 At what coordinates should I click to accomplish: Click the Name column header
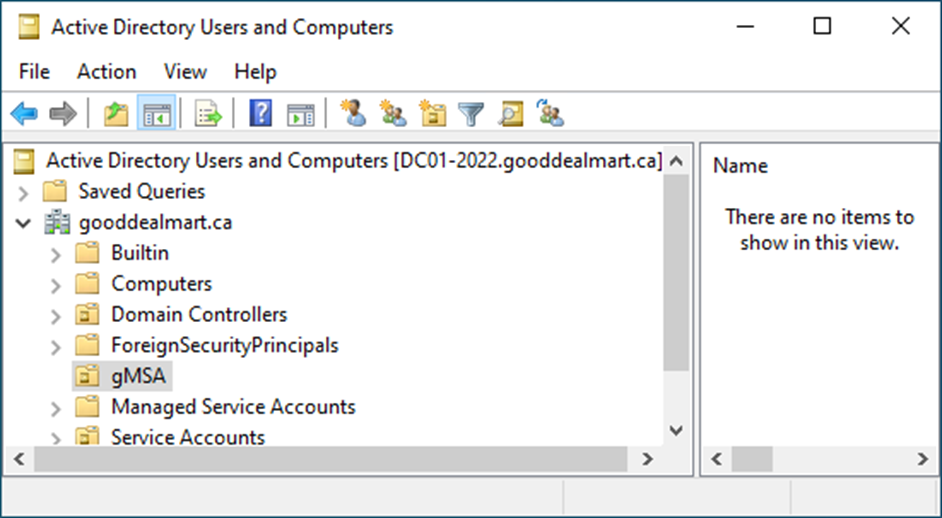coord(740,166)
